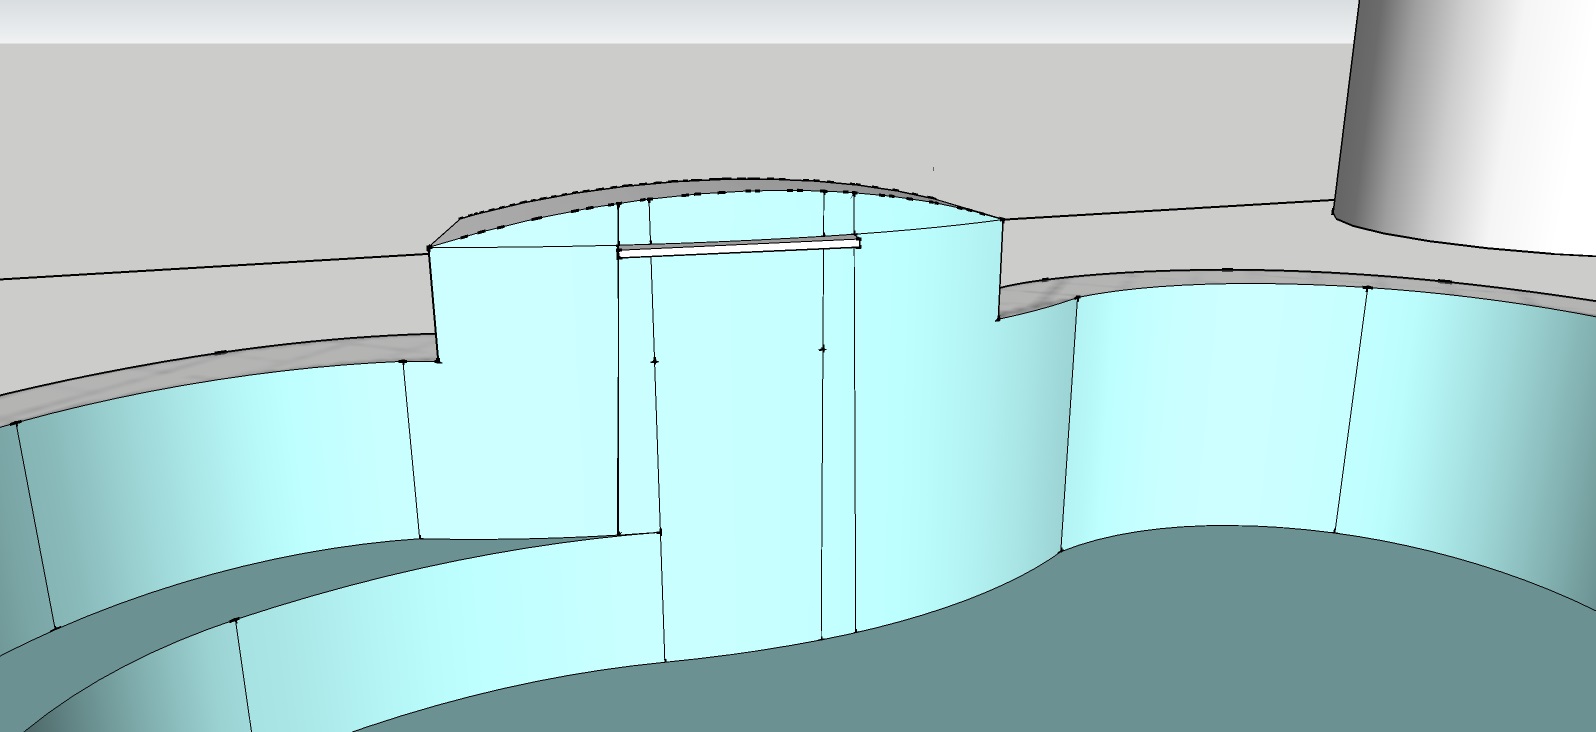Select the wide central panel below the white bar
Screen dimensions: 1596x732
pyautogui.click(x=738, y=450)
